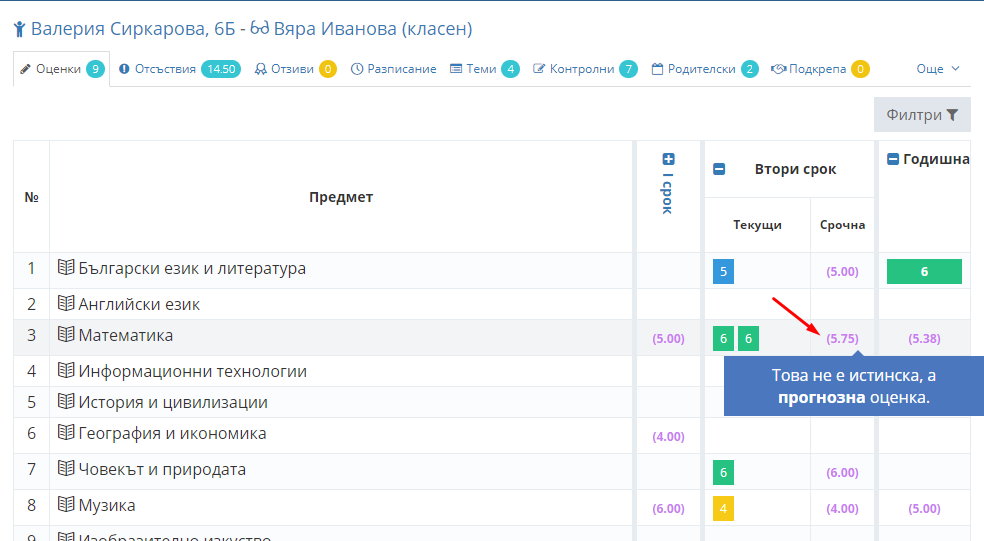Click book icon next to География и икономика
The image size is (984, 541).
[x=66, y=432]
